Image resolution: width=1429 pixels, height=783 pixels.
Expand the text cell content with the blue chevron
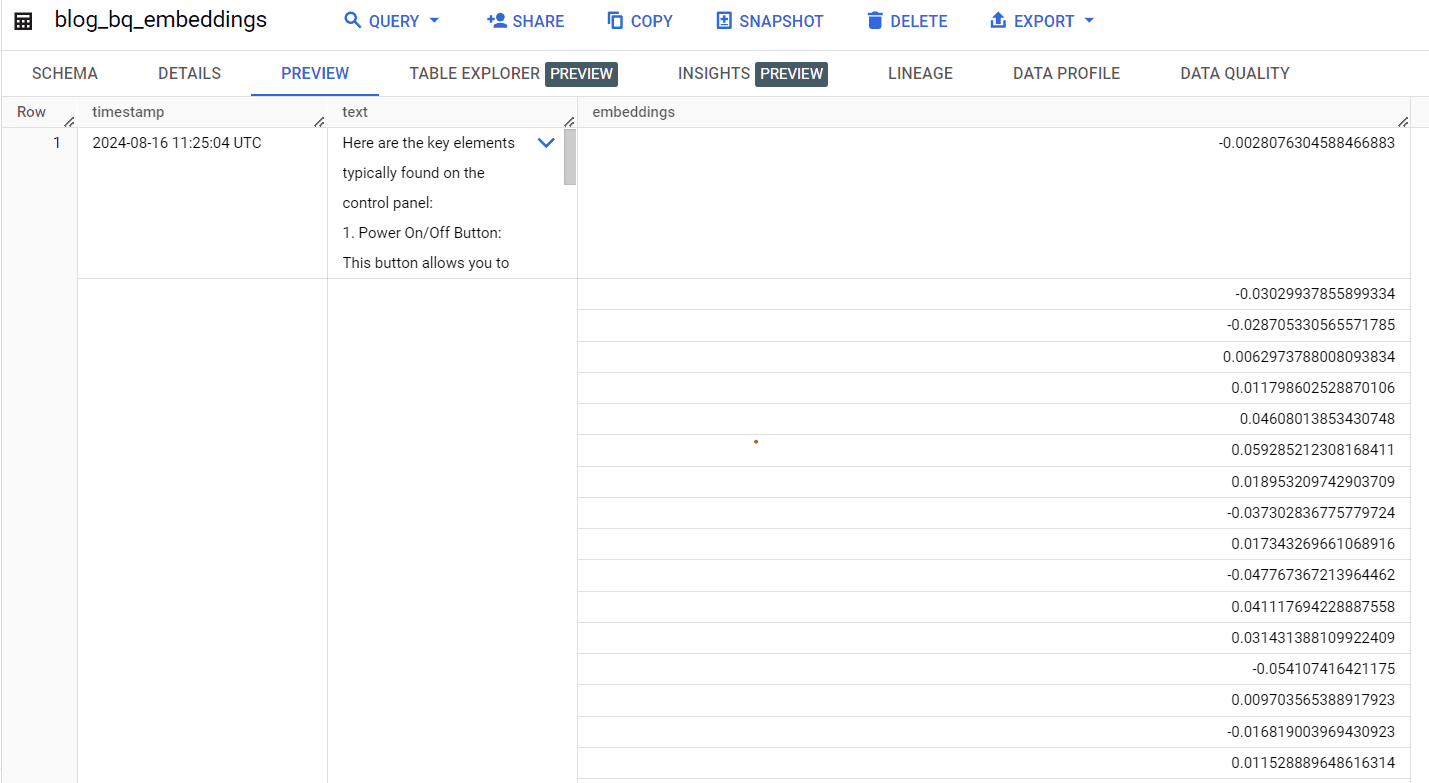click(x=546, y=142)
